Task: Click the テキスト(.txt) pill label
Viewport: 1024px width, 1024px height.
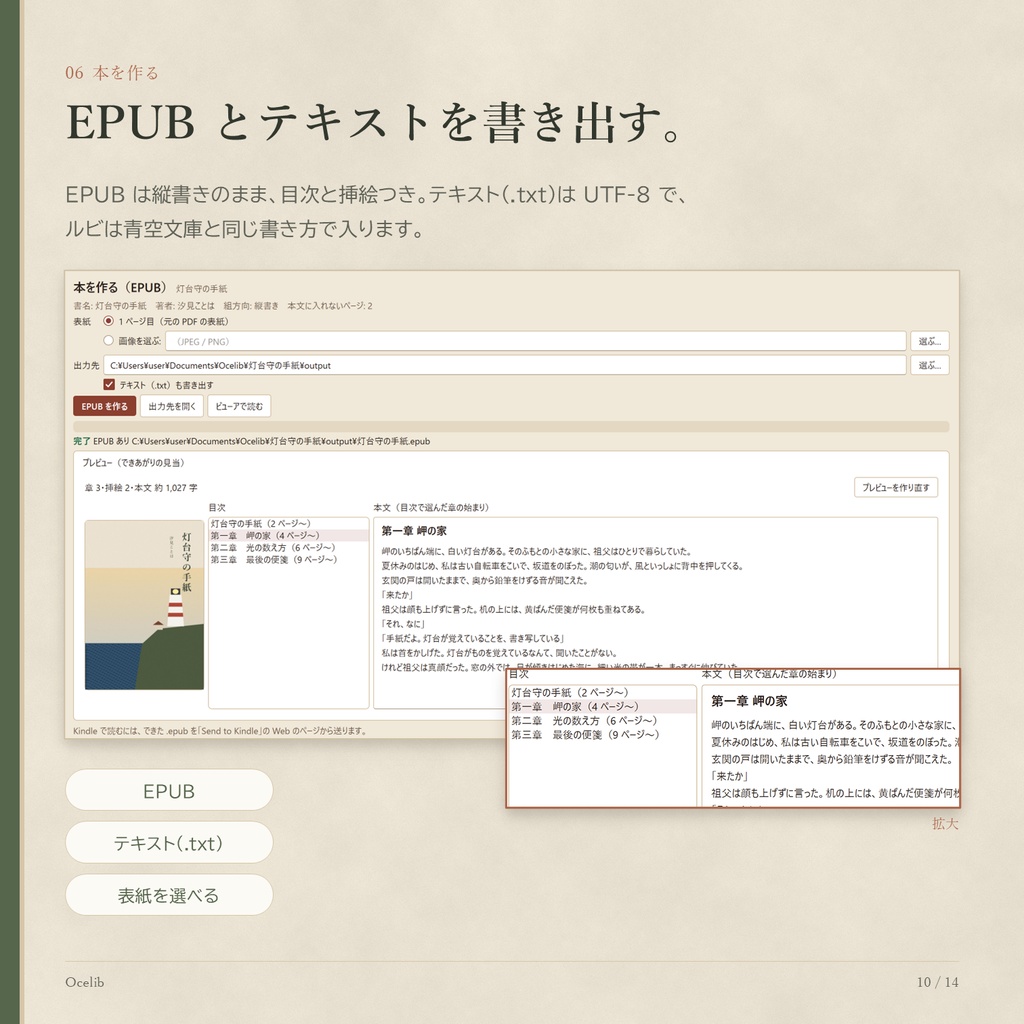Action: pos(168,843)
